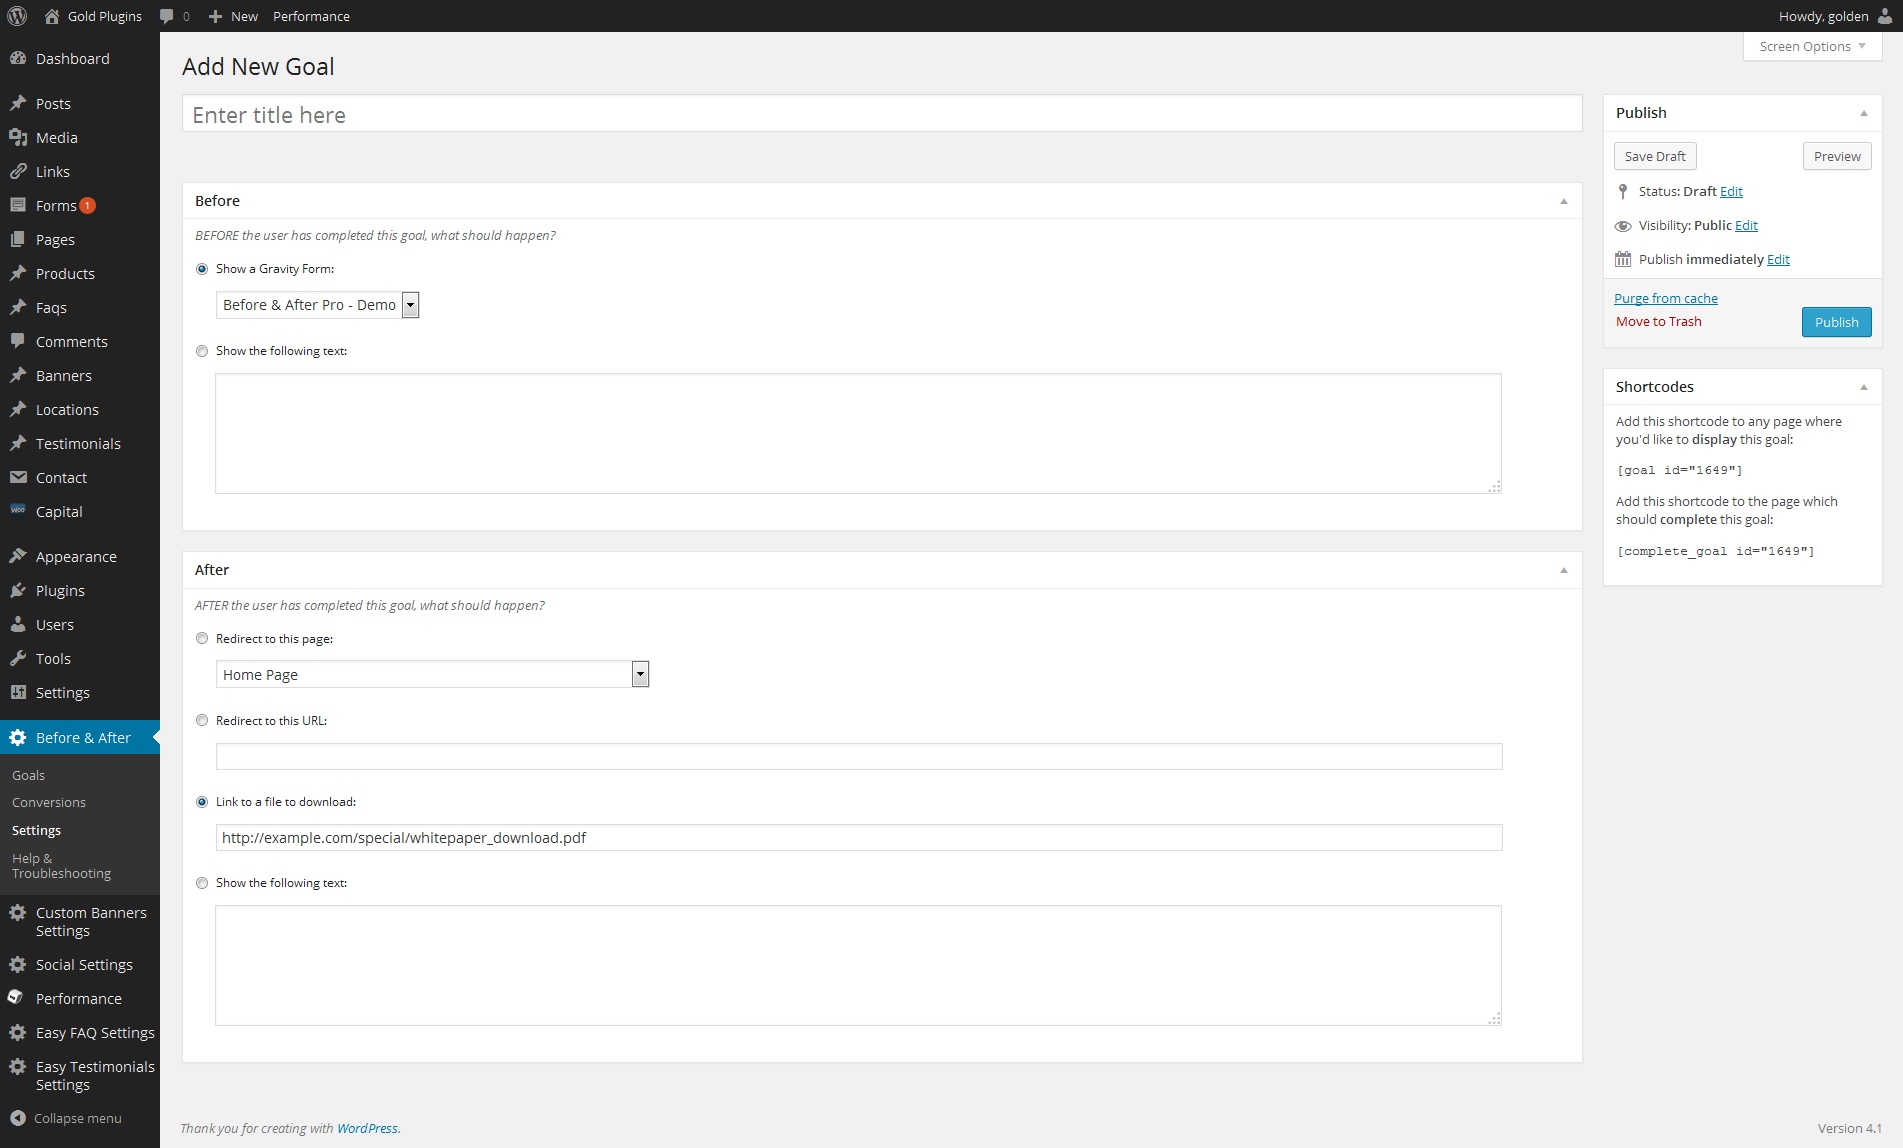Select 'Show the following text' in Before section
The height and width of the screenshot is (1148, 1903).
(x=202, y=351)
